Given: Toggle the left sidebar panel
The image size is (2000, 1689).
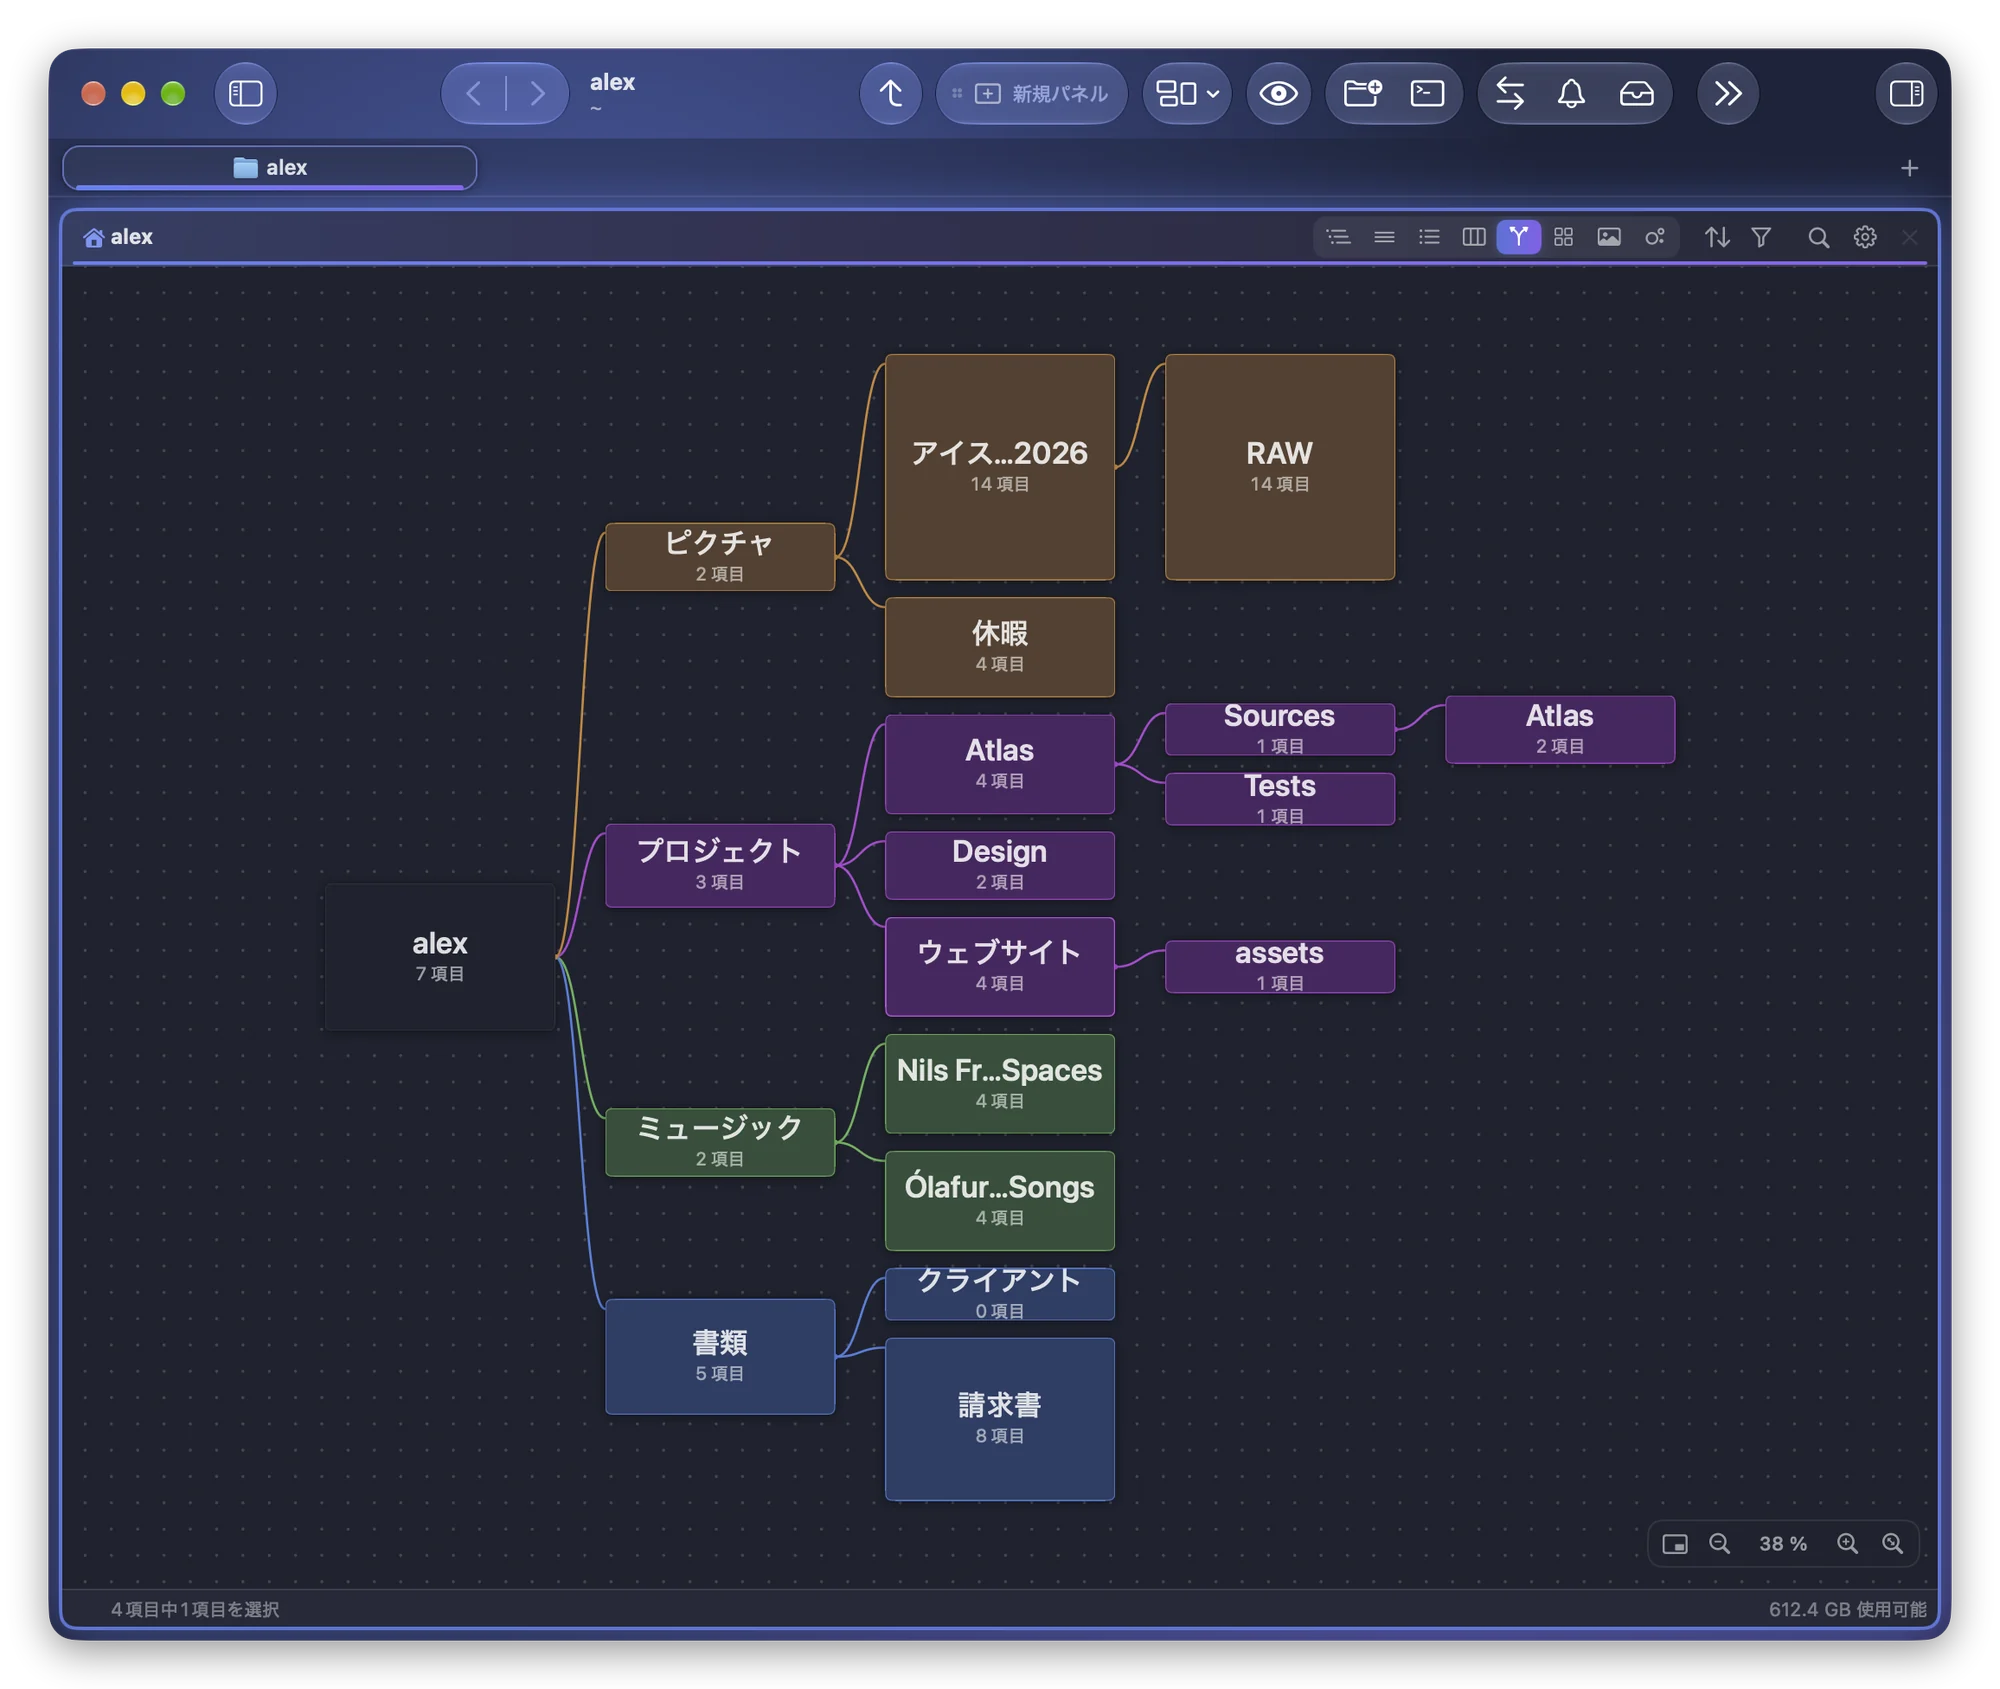Looking at the screenshot, I should click(245, 94).
